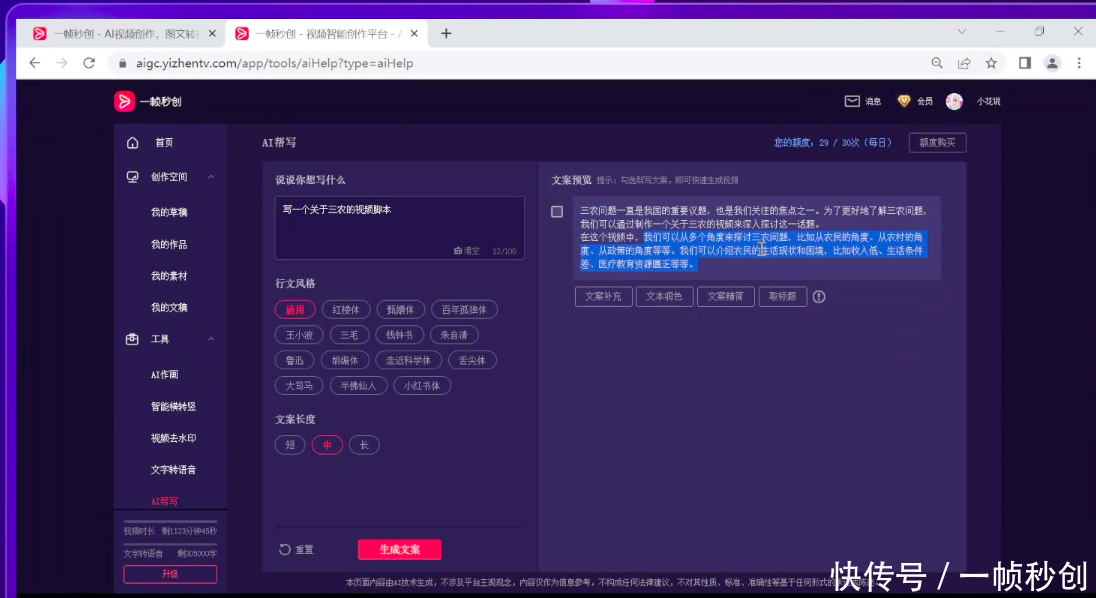Viewport: 1096px width, 598px height.
Task: Open the Chrome tab search dropdown arrow
Action: point(962,31)
